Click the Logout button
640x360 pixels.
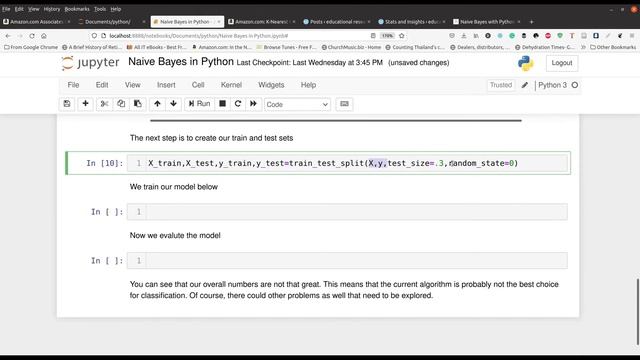tap(562, 63)
